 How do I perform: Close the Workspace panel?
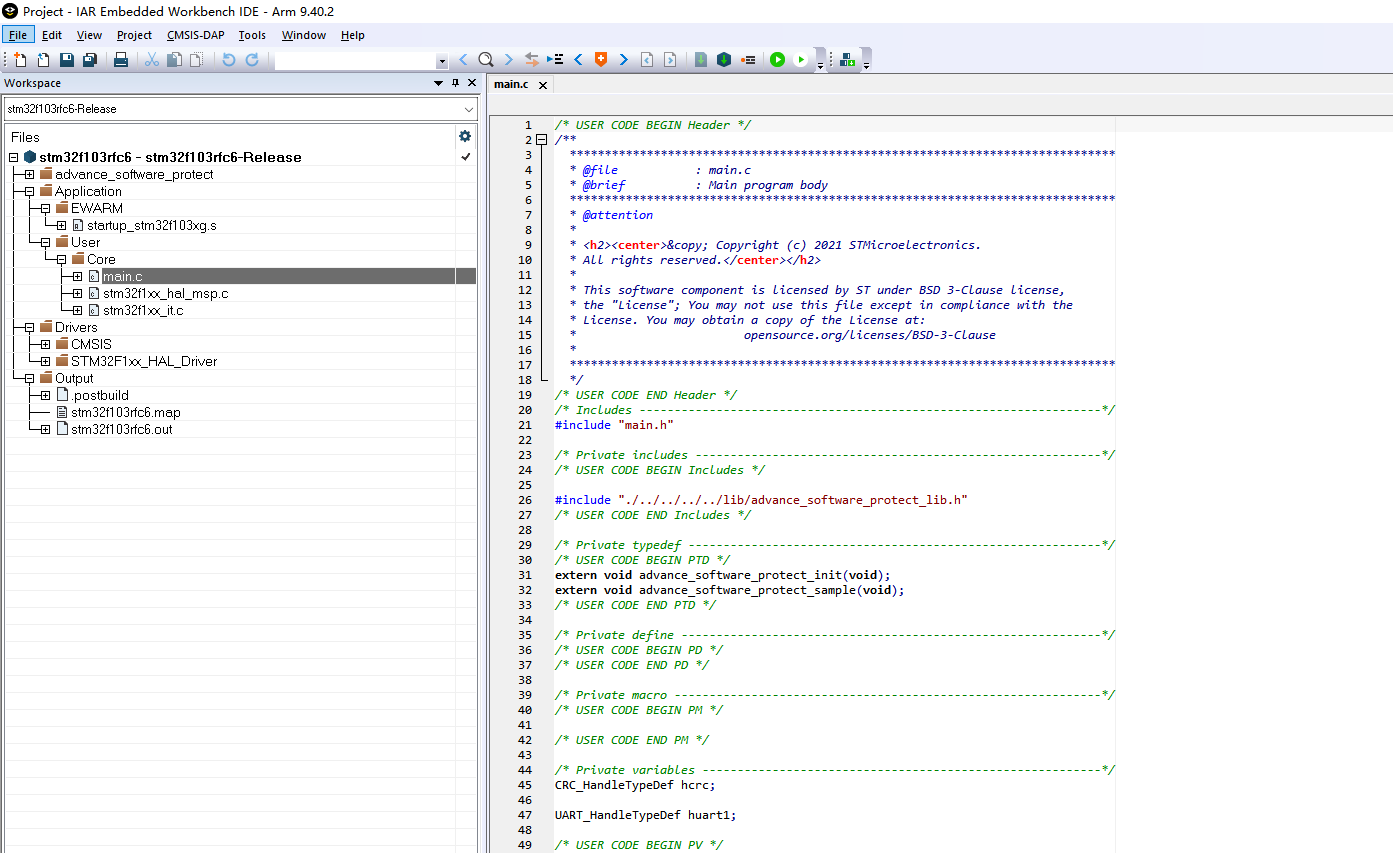point(471,83)
